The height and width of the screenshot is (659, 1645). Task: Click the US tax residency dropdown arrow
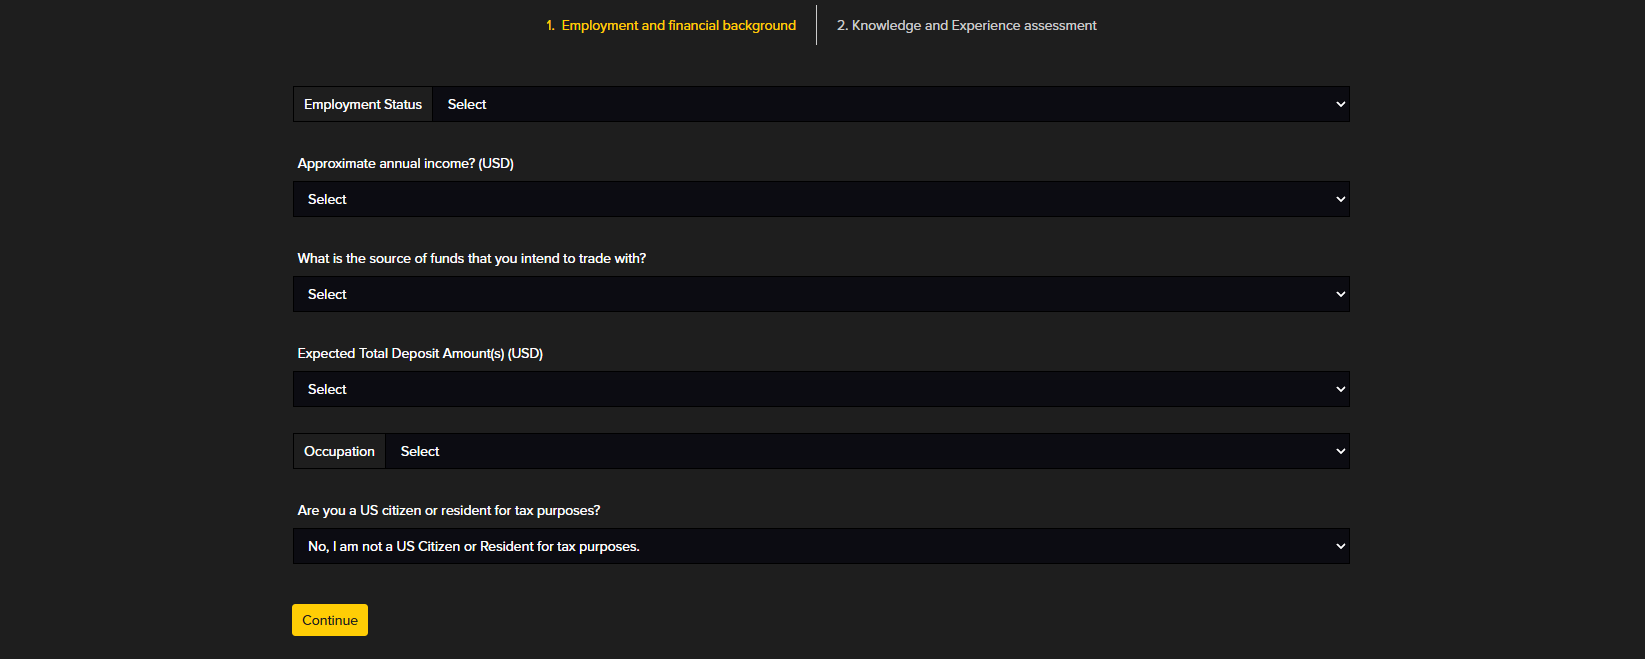(1340, 546)
